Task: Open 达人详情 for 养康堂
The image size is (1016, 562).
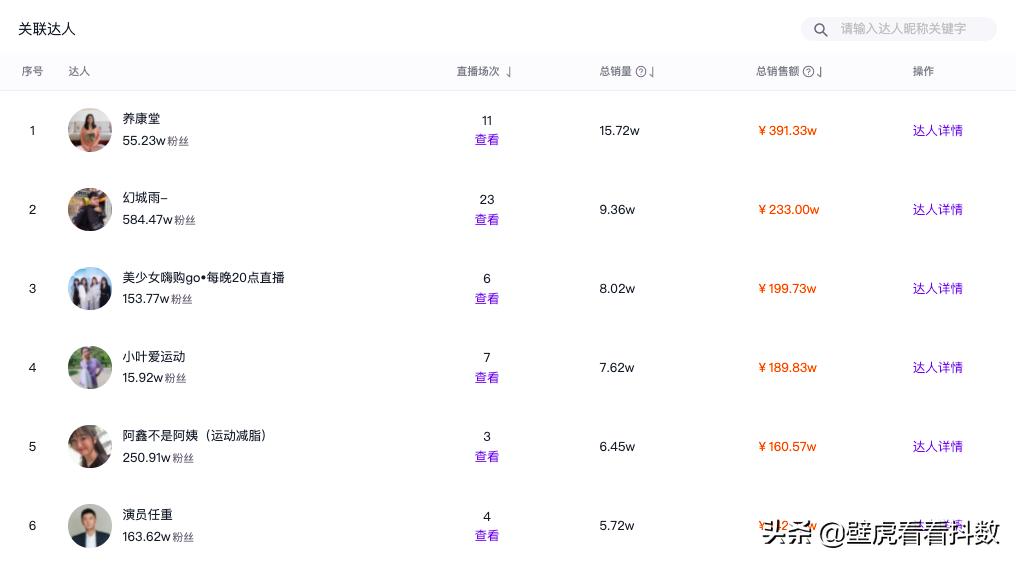Action: tap(938, 130)
